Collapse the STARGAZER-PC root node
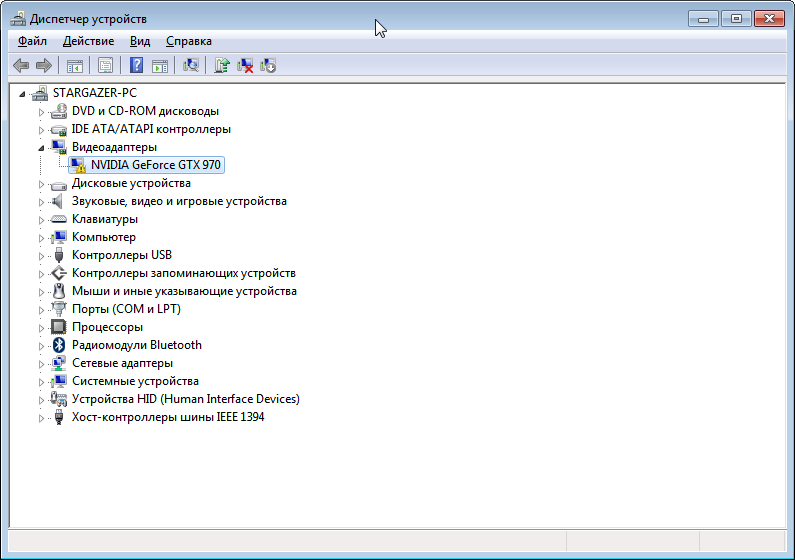The width and height of the screenshot is (795, 560). pyautogui.click(x=23, y=93)
